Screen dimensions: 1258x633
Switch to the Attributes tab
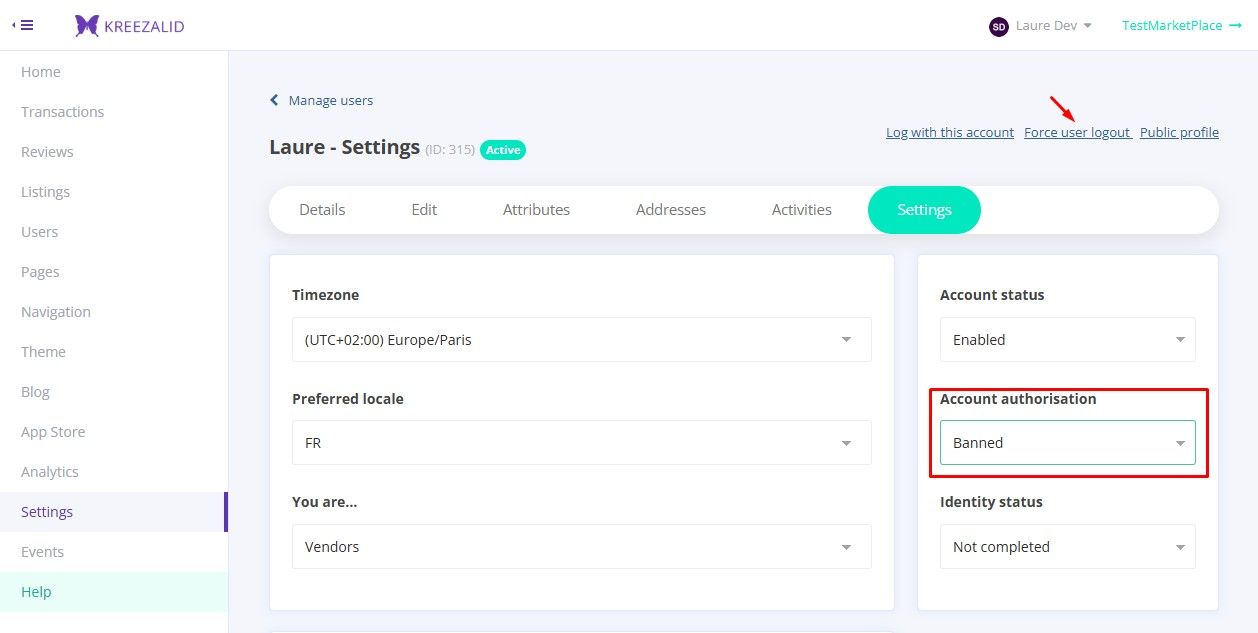[x=536, y=210]
